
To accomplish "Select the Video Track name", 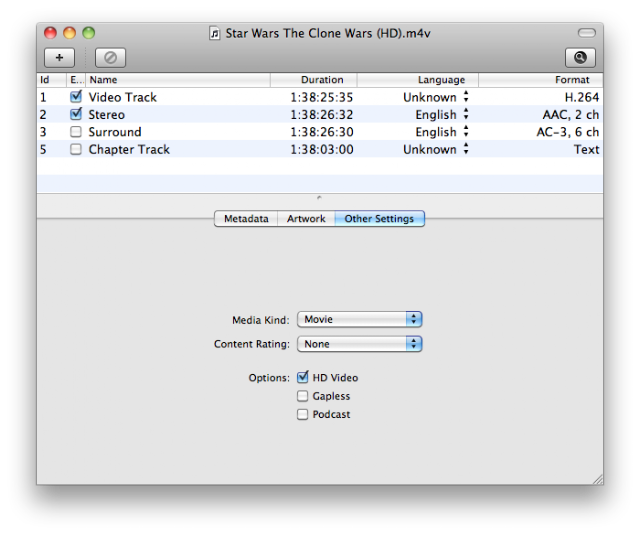I will [x=122, y=97].
